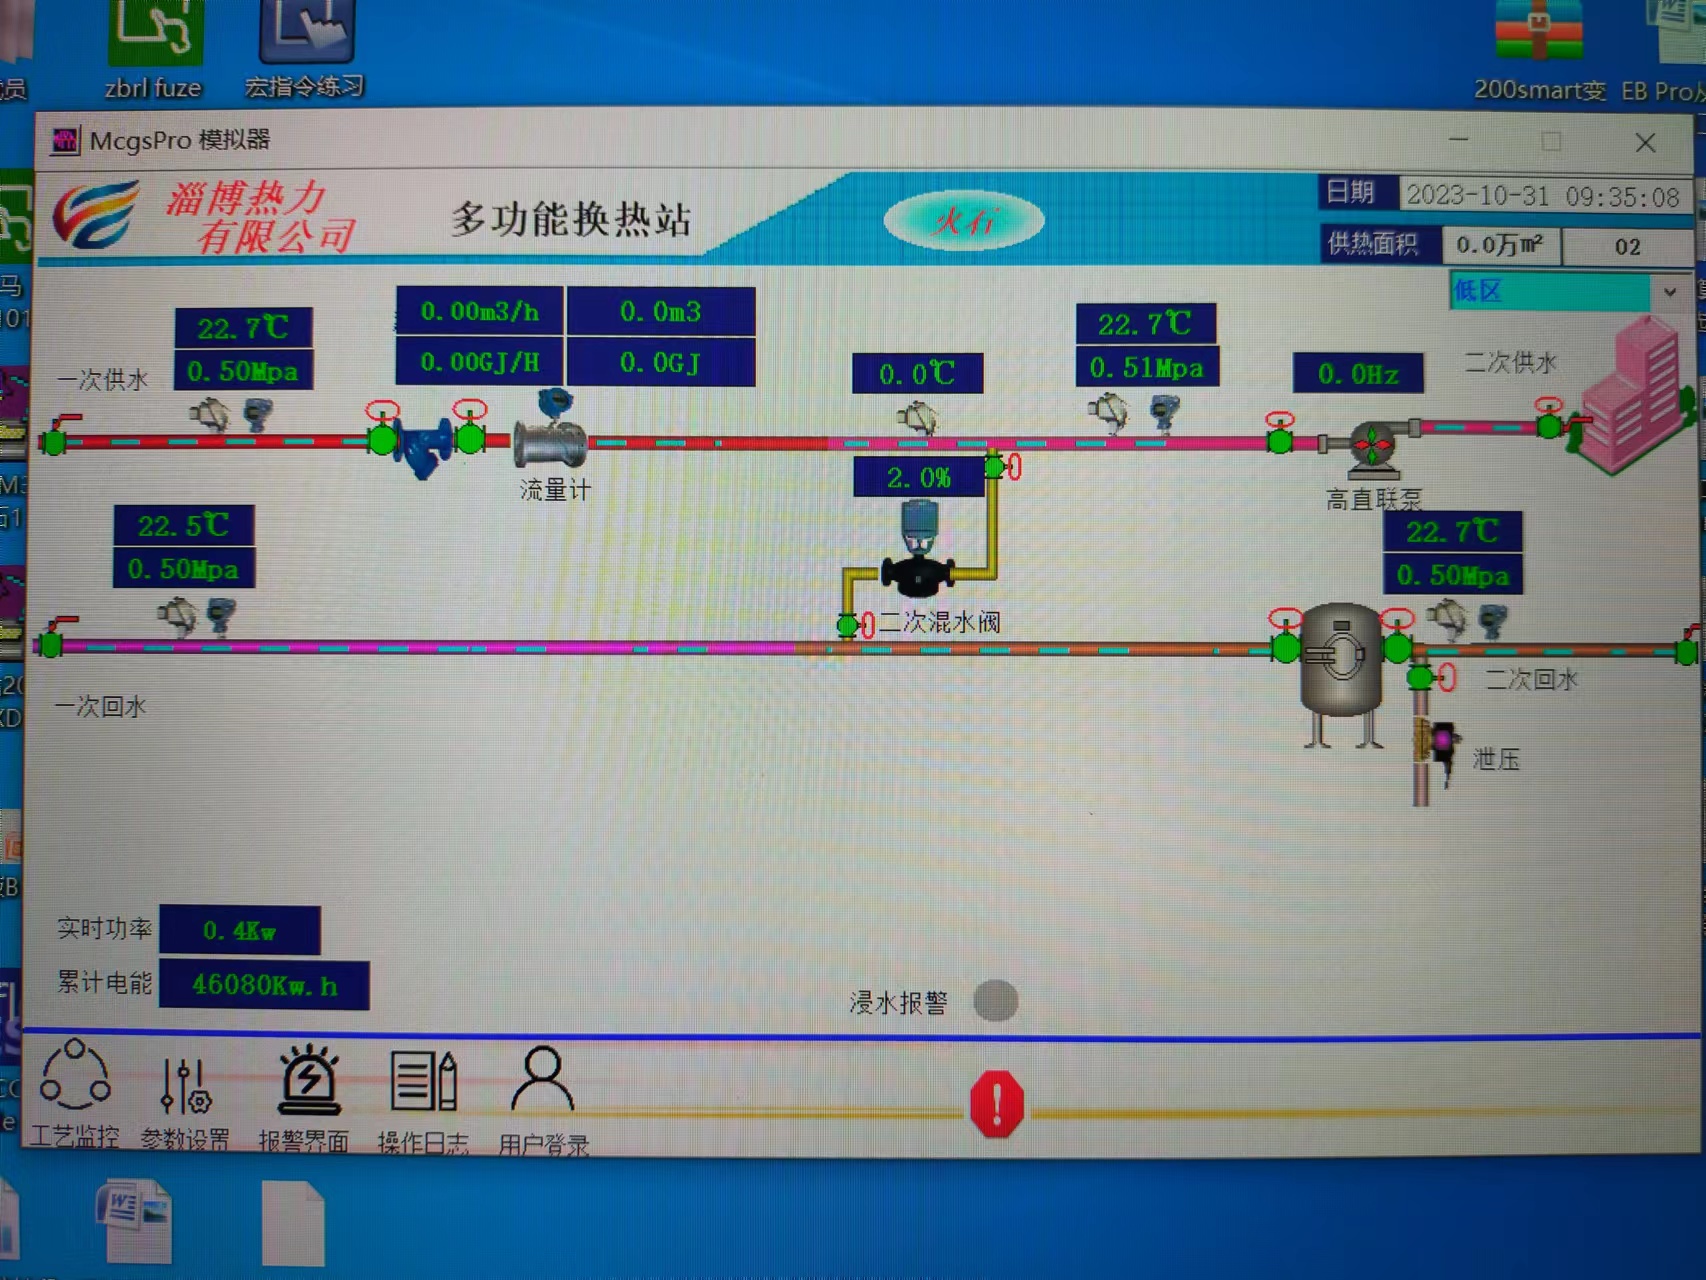Click the 泄压 pressure relief valve
Image resolution: width=1706 pixels, height=1280 pixels.
pyautogui.click(x=1441, y=742)
